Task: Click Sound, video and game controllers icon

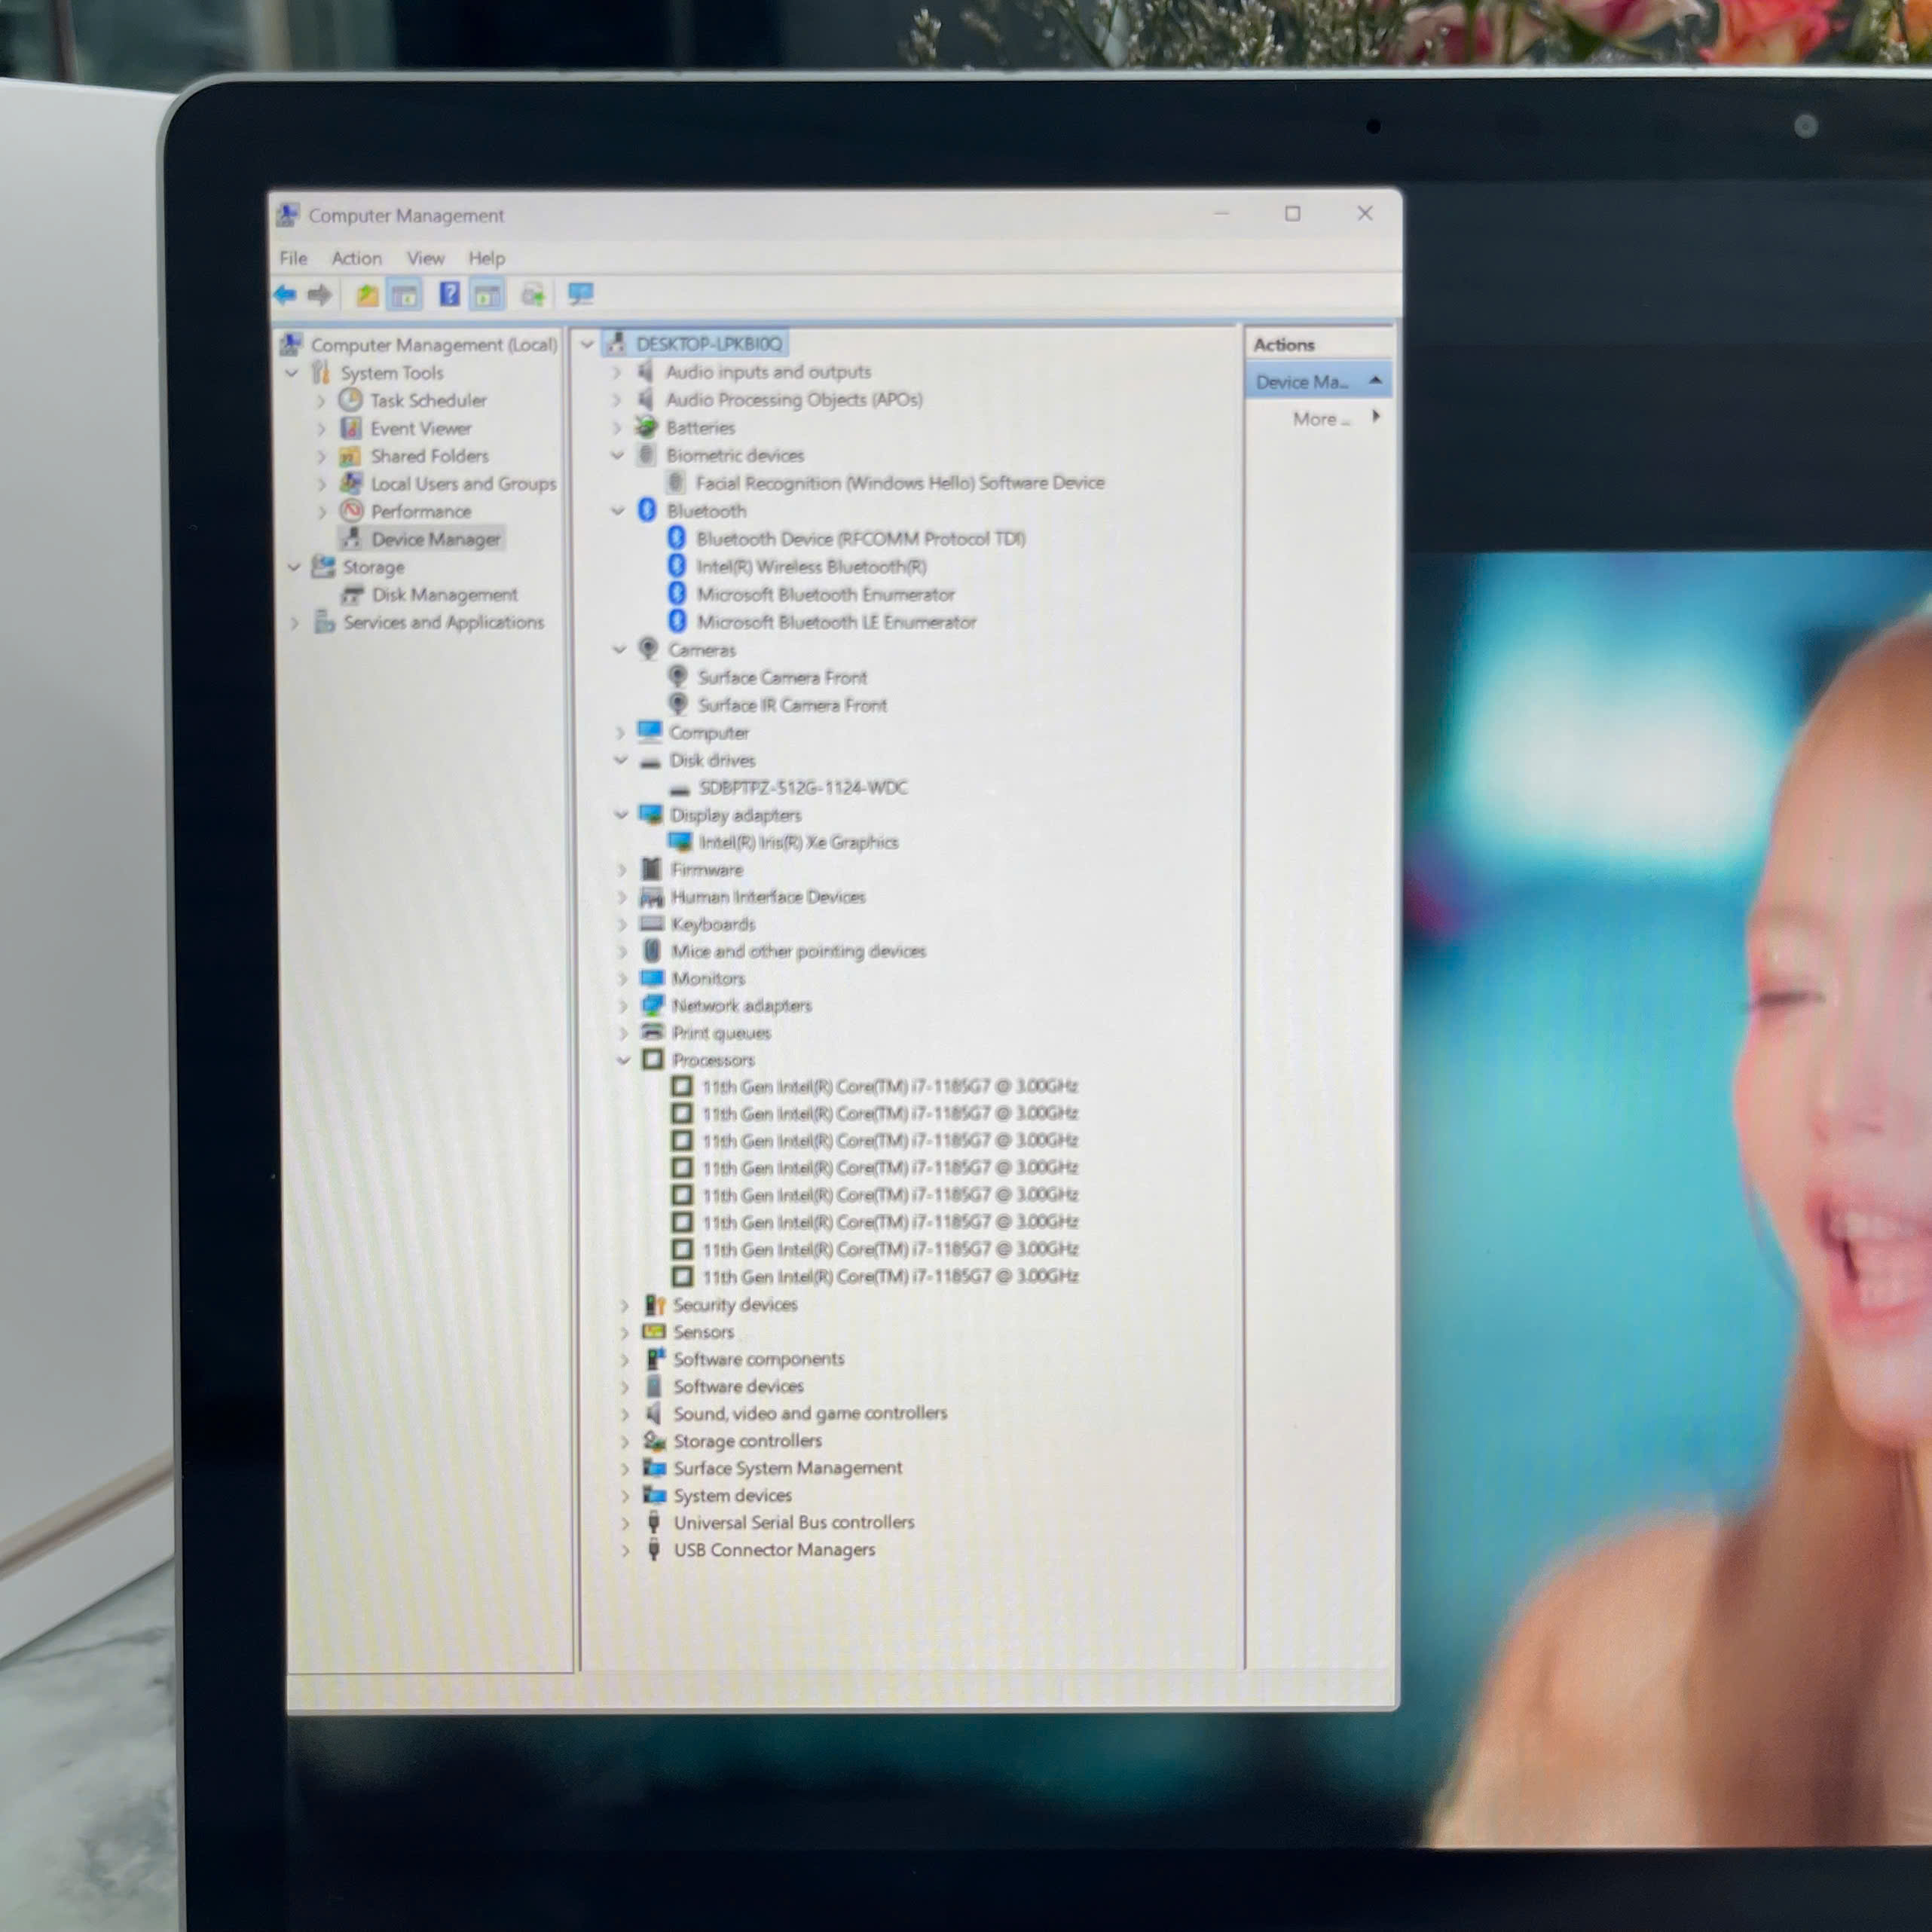Action: pos(654,1414)
